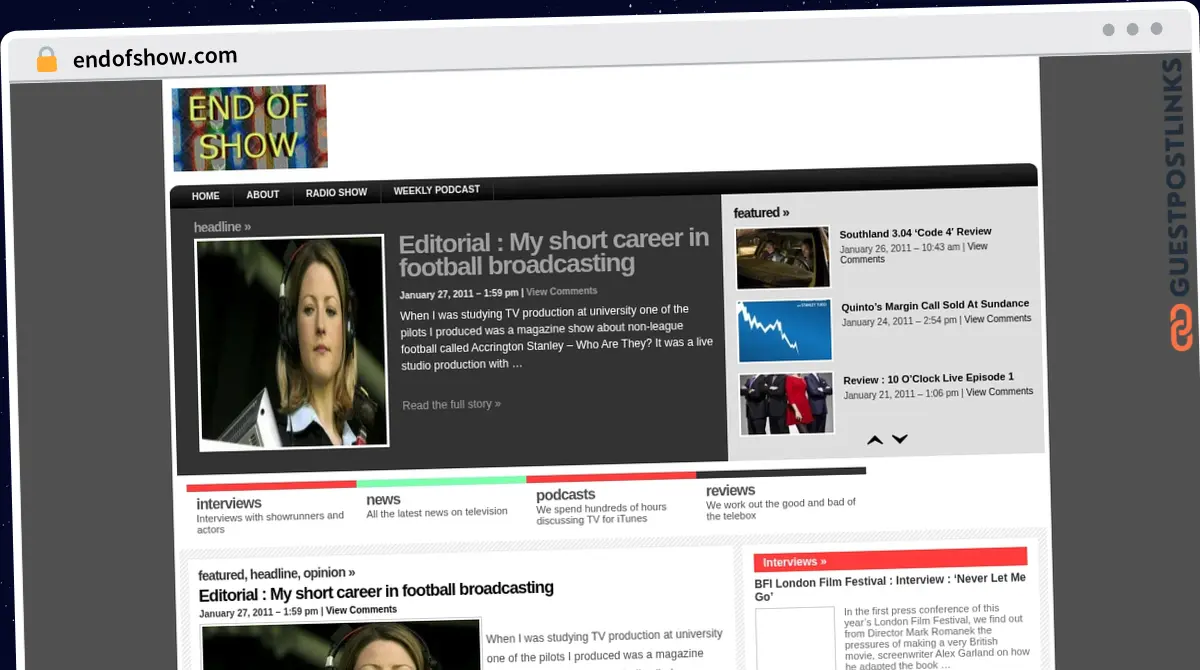Screen dimensions: 1200x670
Task: Click the Margin Call stock chart thumbnail
Action: (785, 331)
